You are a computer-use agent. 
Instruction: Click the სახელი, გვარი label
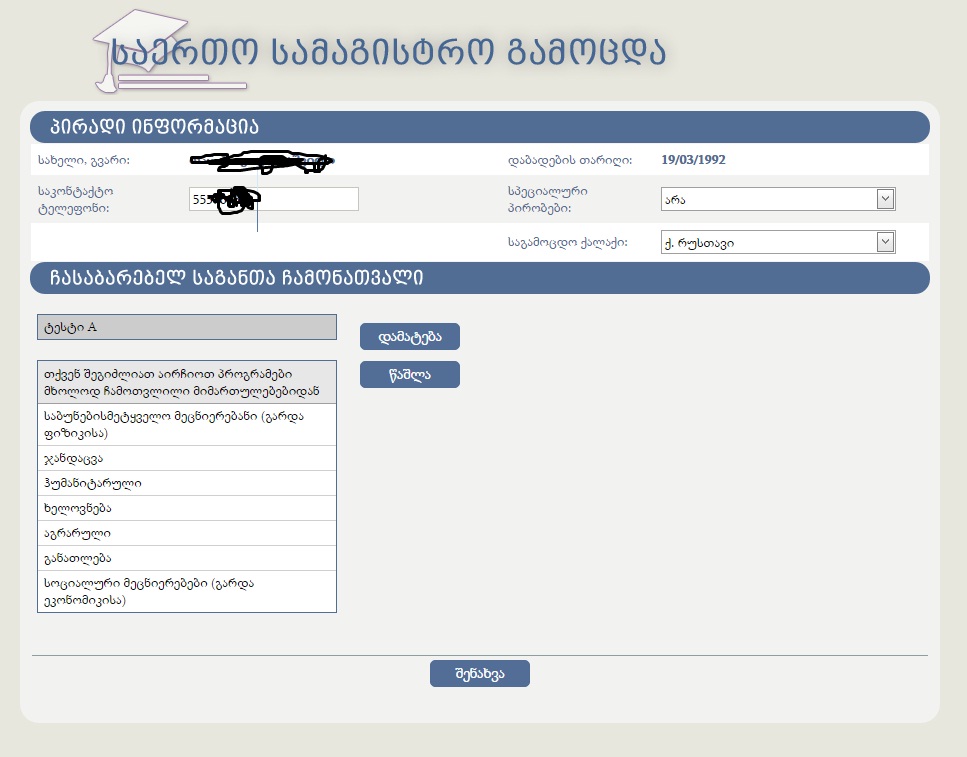84,160
